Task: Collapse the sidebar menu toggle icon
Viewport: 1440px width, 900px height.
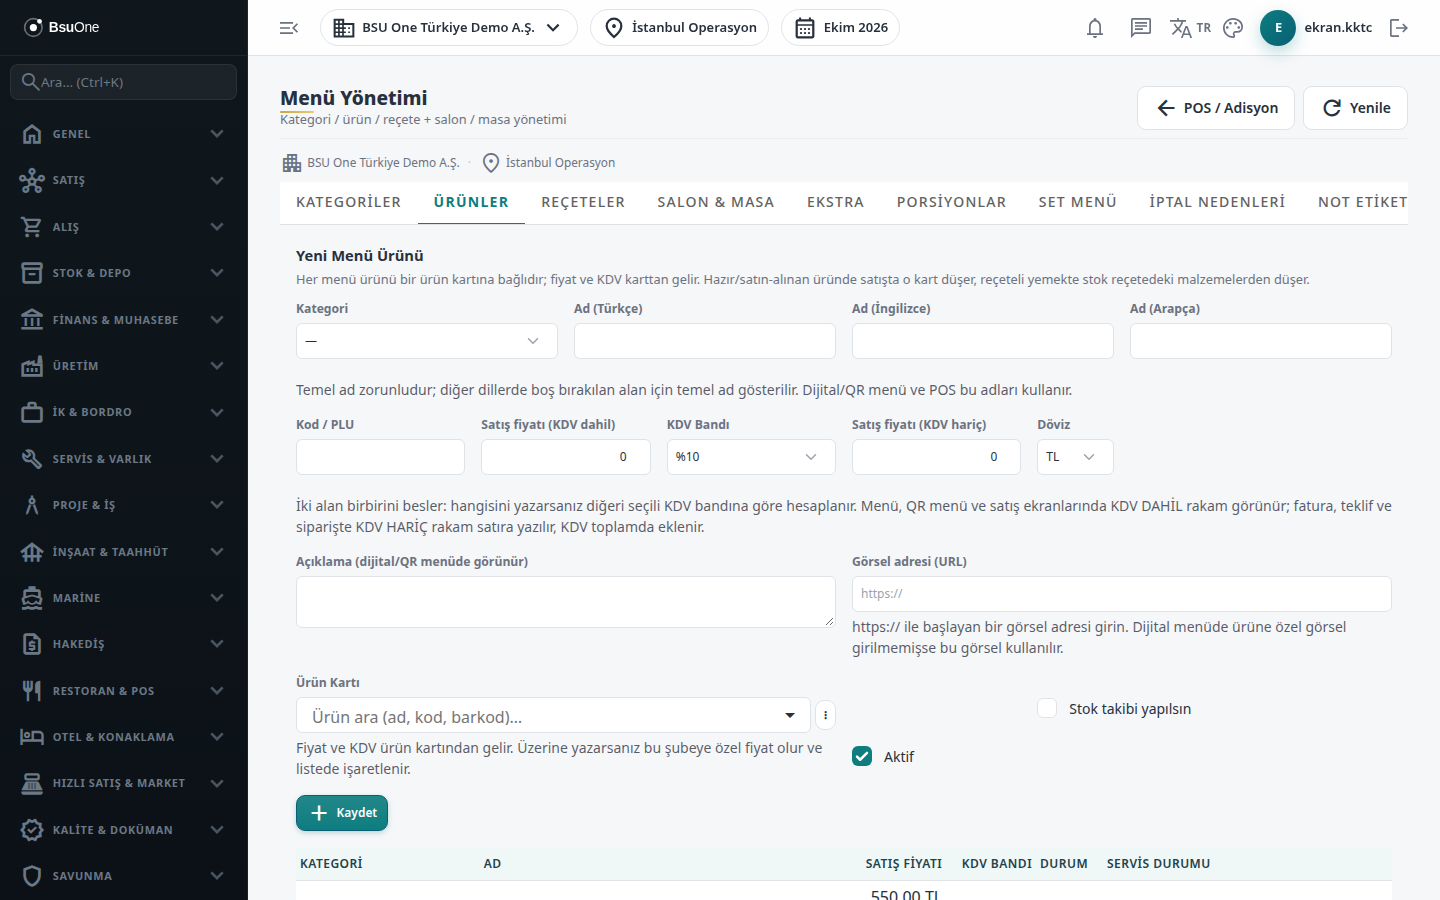Action: [289, 28]
